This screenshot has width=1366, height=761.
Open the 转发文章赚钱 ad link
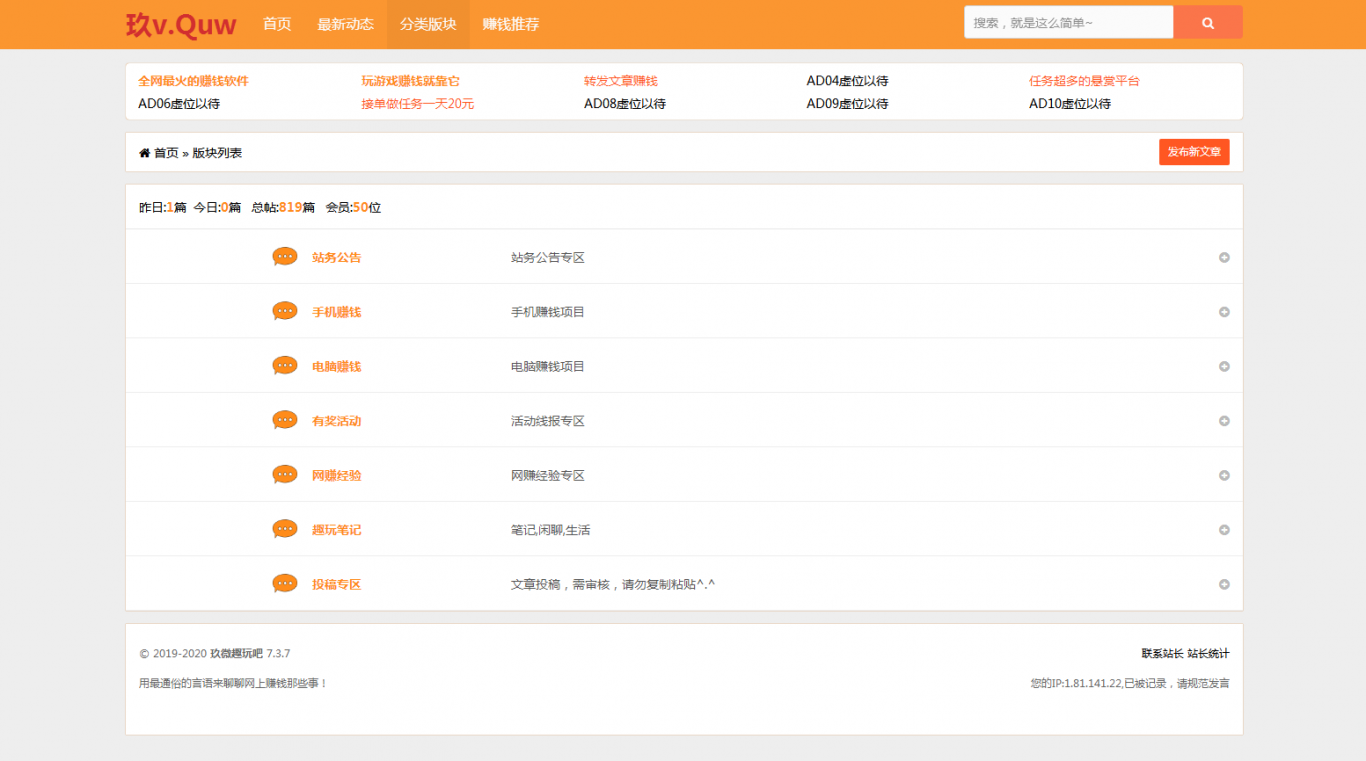[621, 81]
